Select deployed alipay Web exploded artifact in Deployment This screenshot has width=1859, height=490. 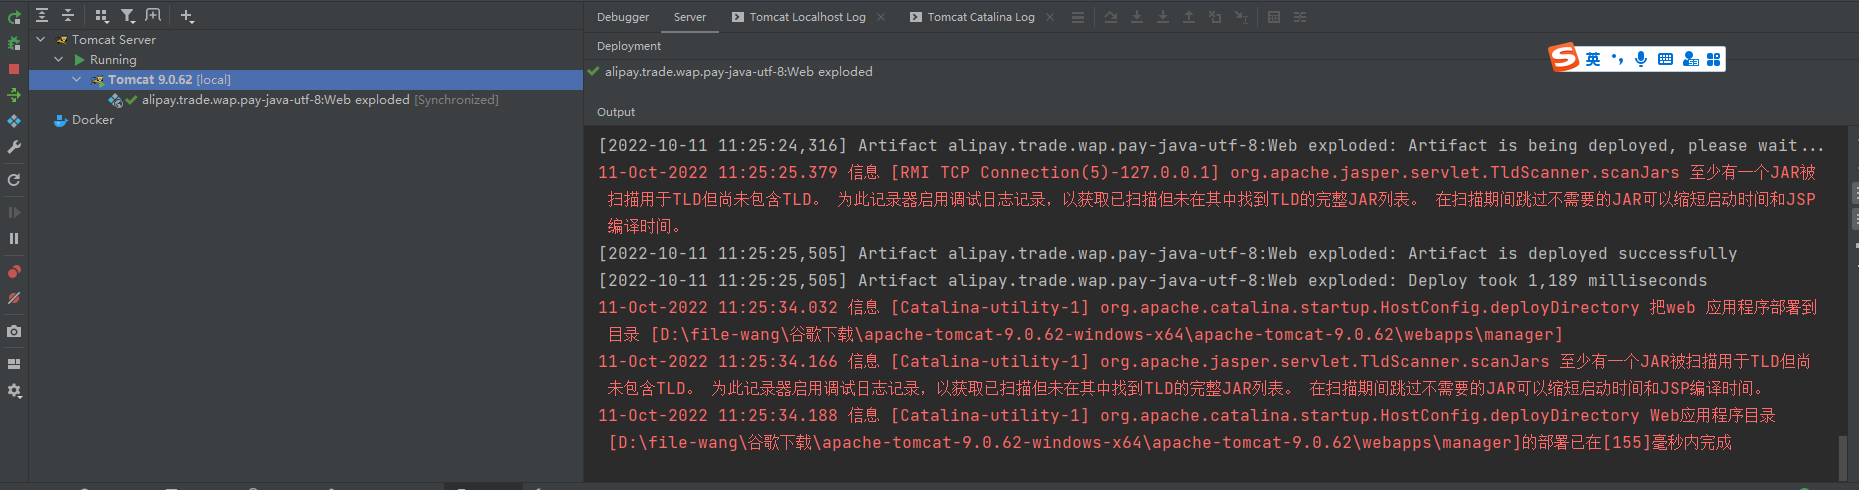click(x=738, y=72)
